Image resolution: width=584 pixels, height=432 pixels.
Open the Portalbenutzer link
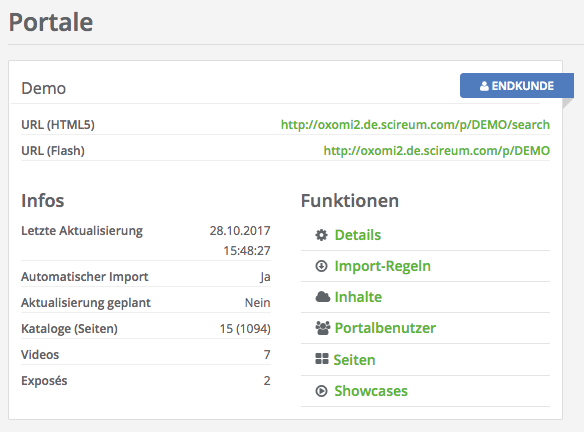[x=385, y=328]
